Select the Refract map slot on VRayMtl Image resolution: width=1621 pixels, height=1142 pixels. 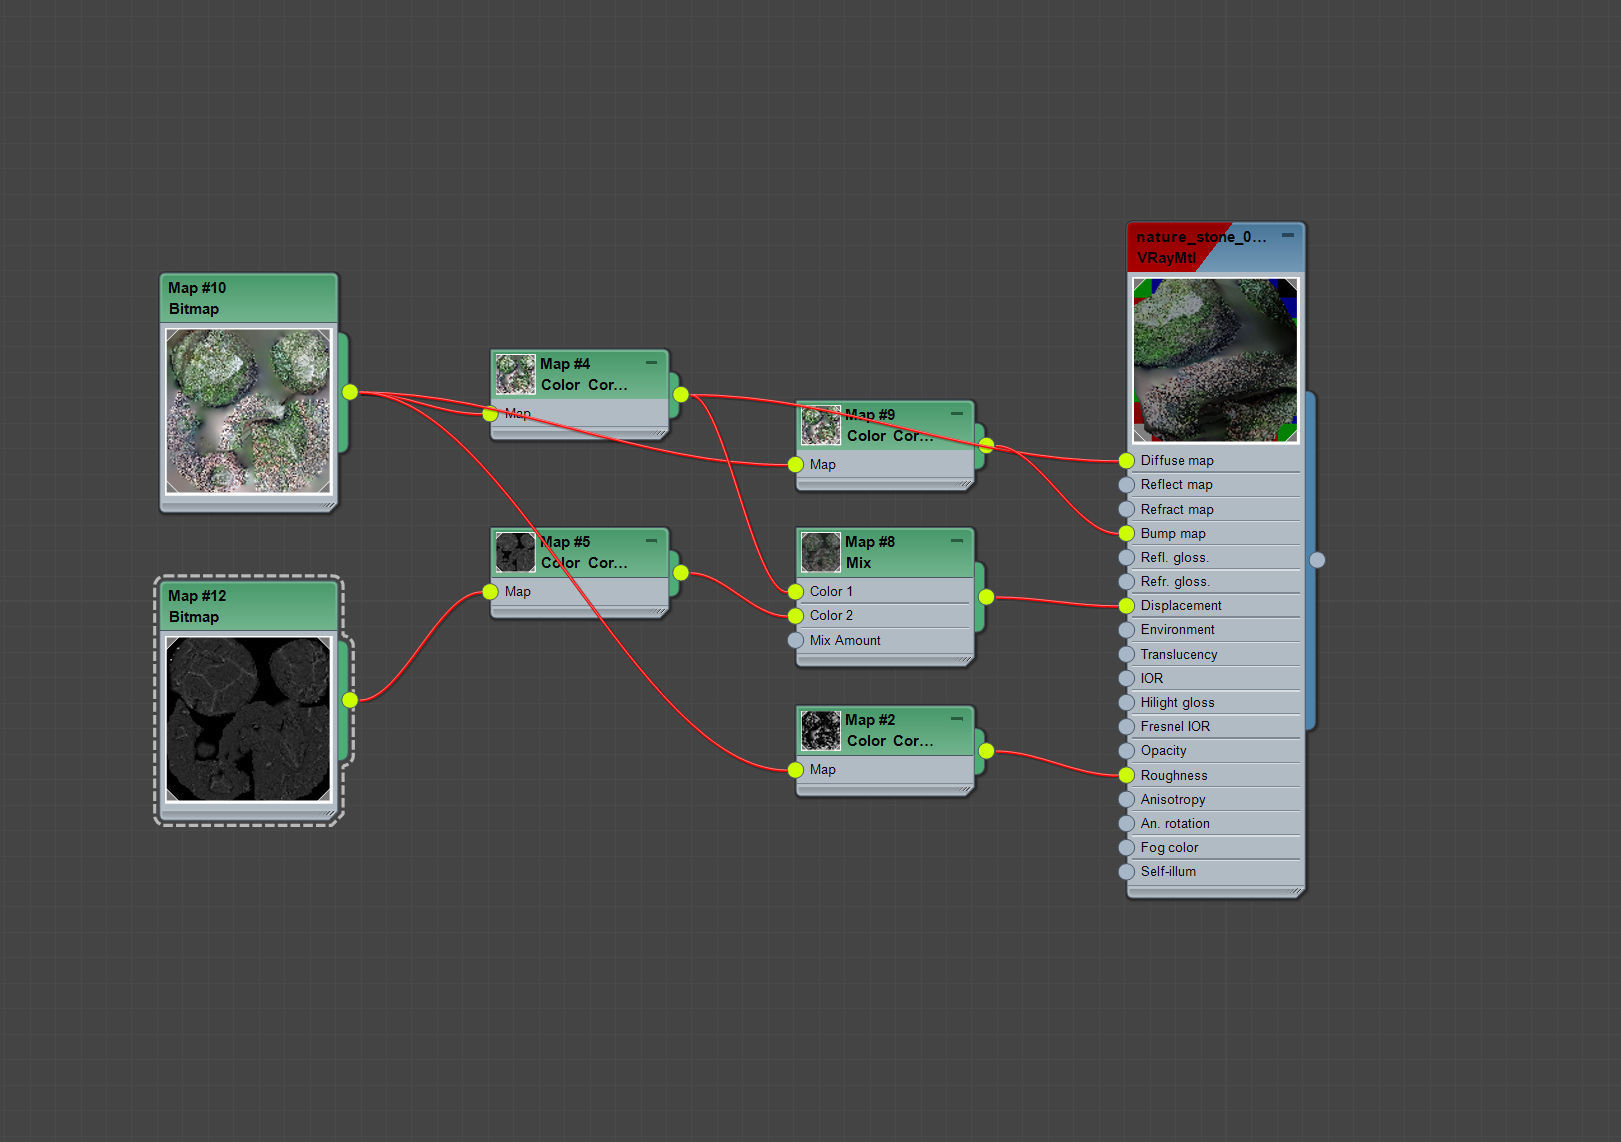point(1215,509)
